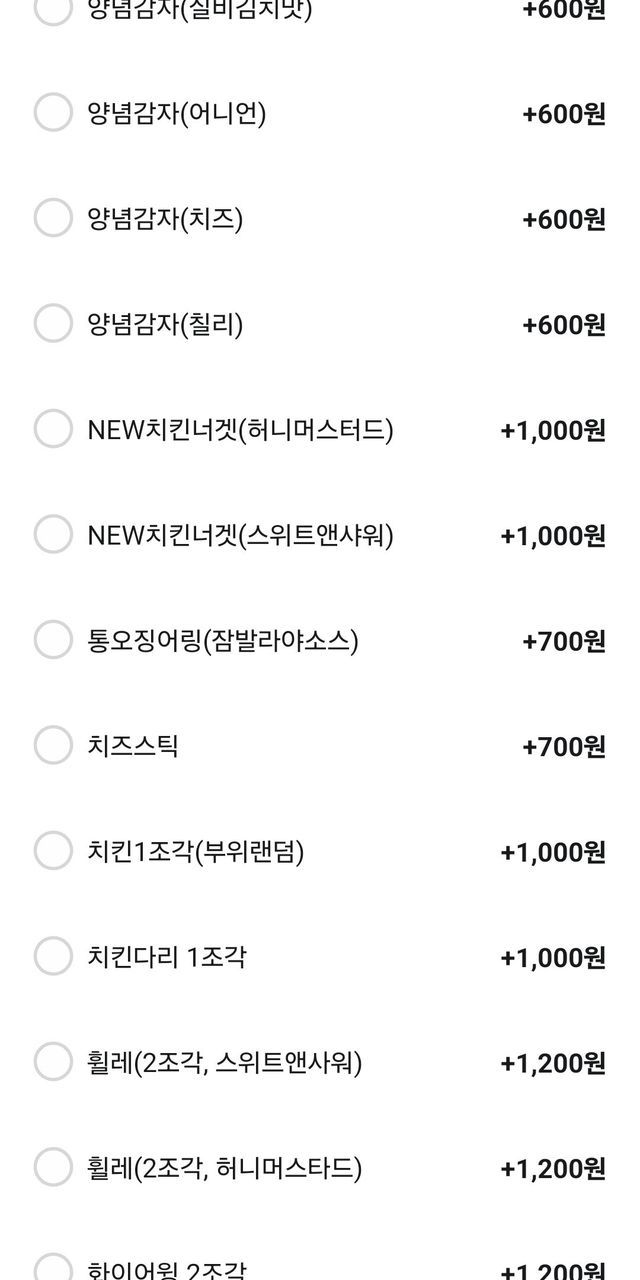Click the +600원 price for 양념감자(치즈)
This screenshot has height=1280, width=640.
point(563,220)
